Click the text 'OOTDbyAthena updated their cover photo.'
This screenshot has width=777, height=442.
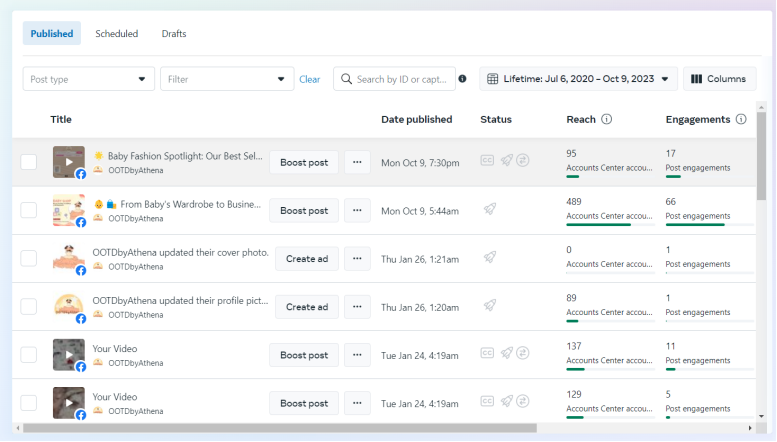pos(180,252)
